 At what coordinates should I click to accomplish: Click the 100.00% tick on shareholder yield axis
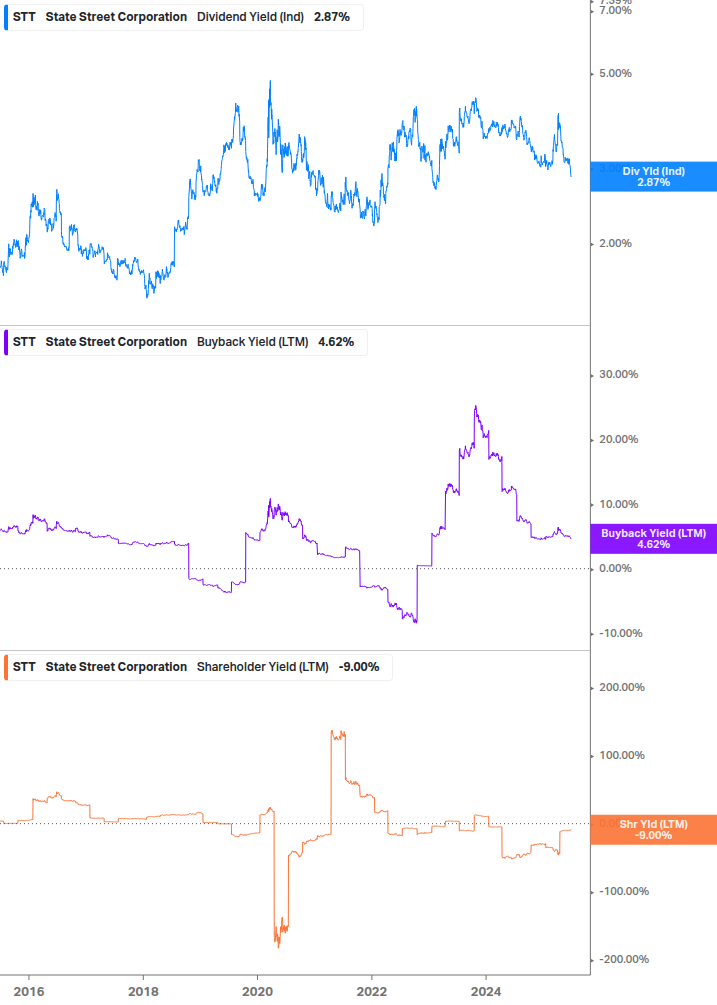tap(622, 756)
